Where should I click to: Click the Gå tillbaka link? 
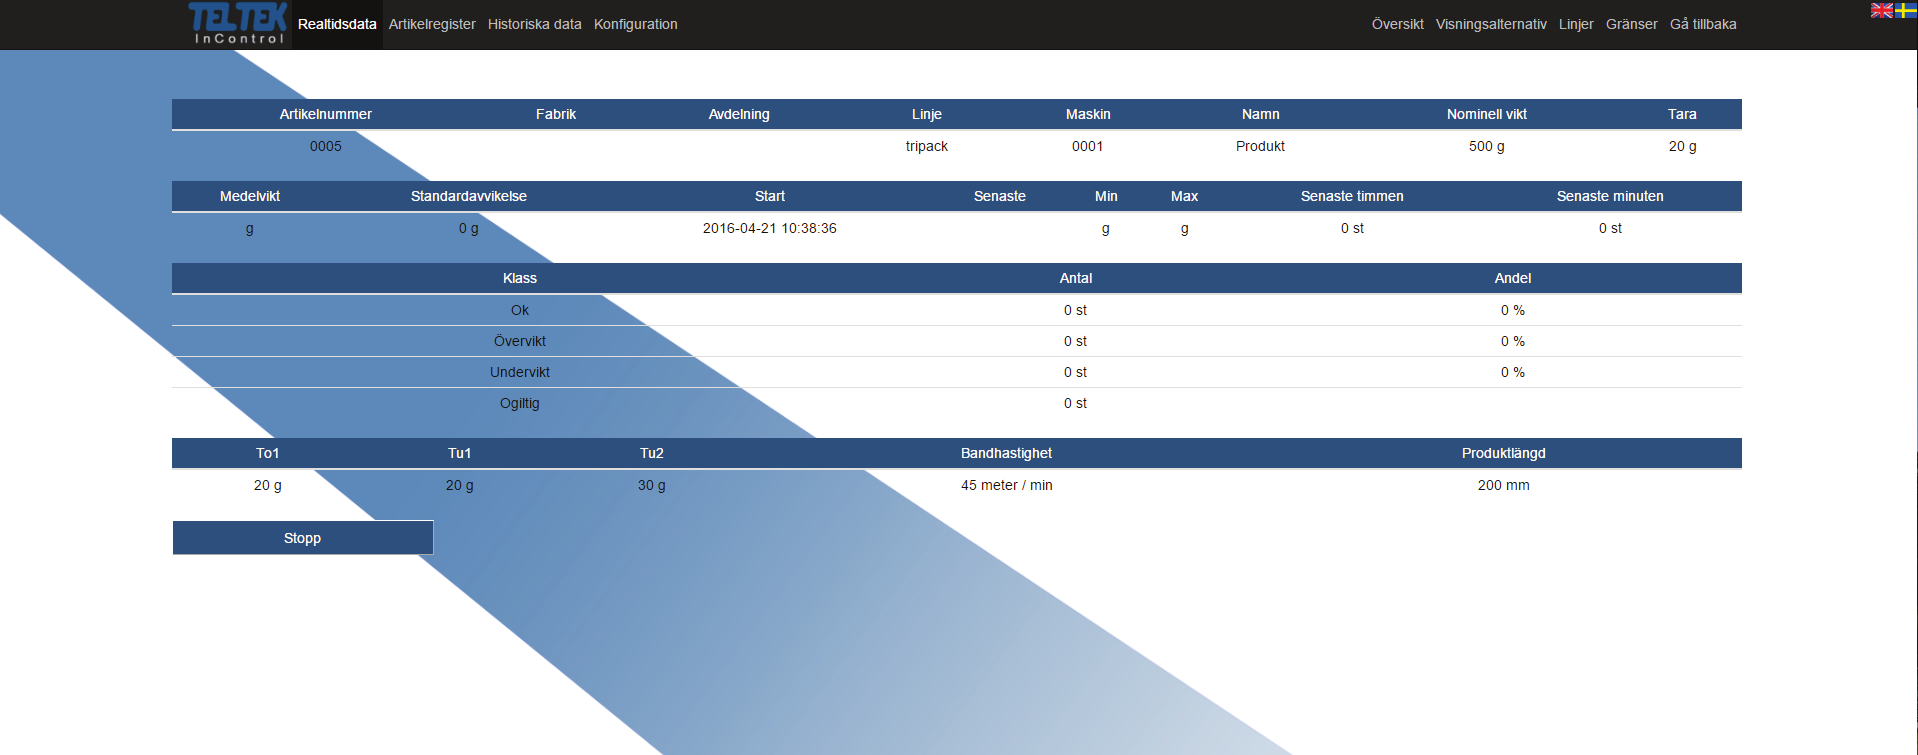click(x=1703, y=24)
